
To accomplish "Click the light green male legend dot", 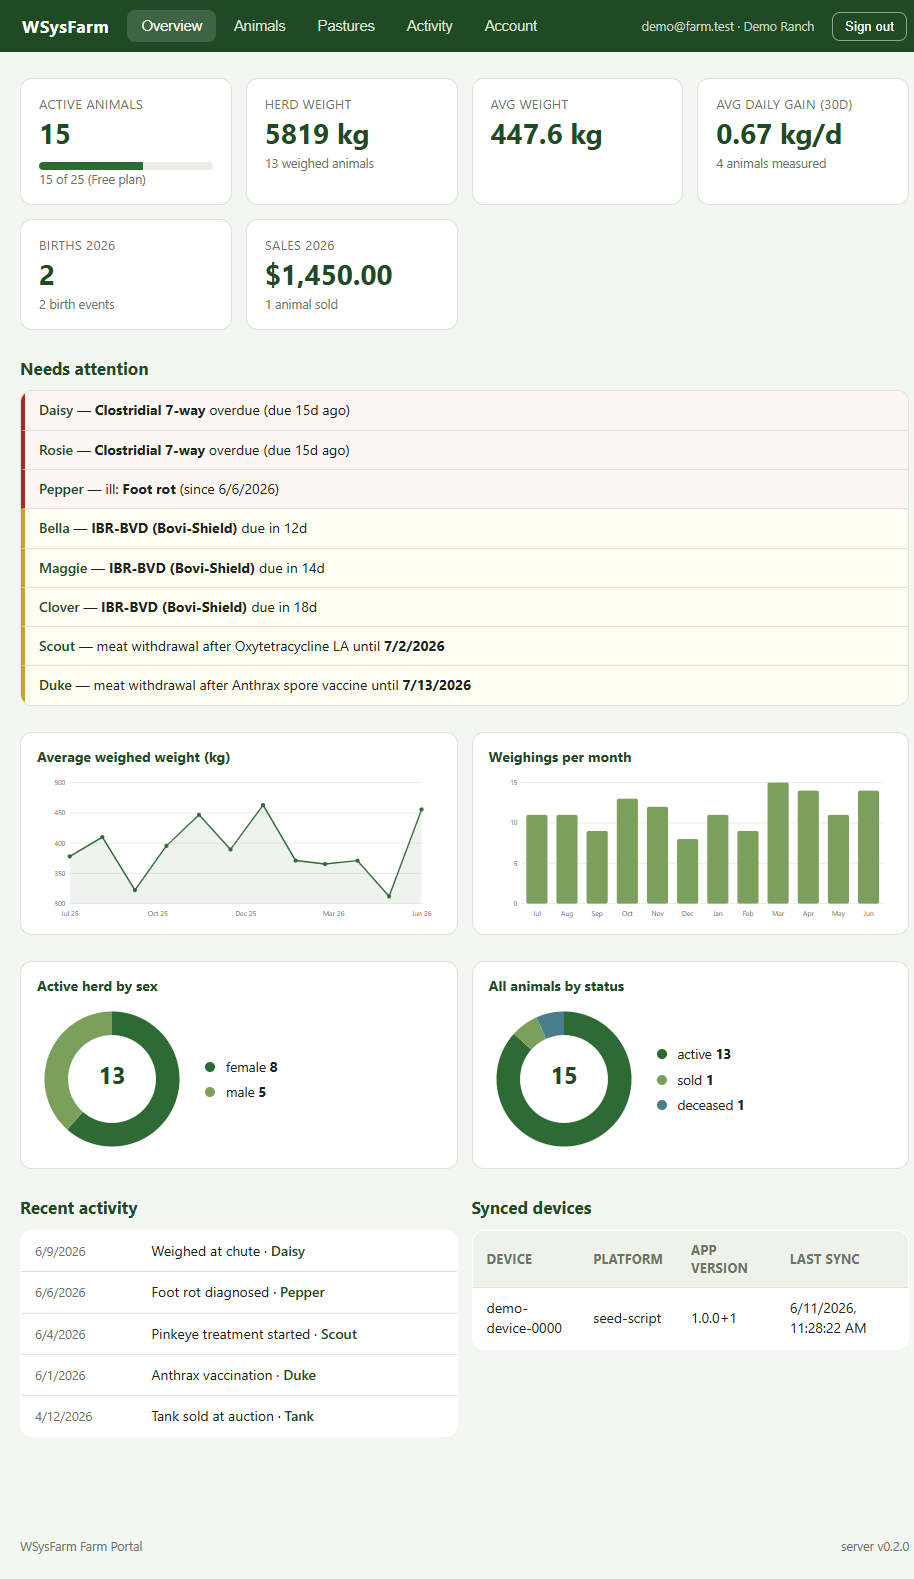I will [x=210, y=1092].
